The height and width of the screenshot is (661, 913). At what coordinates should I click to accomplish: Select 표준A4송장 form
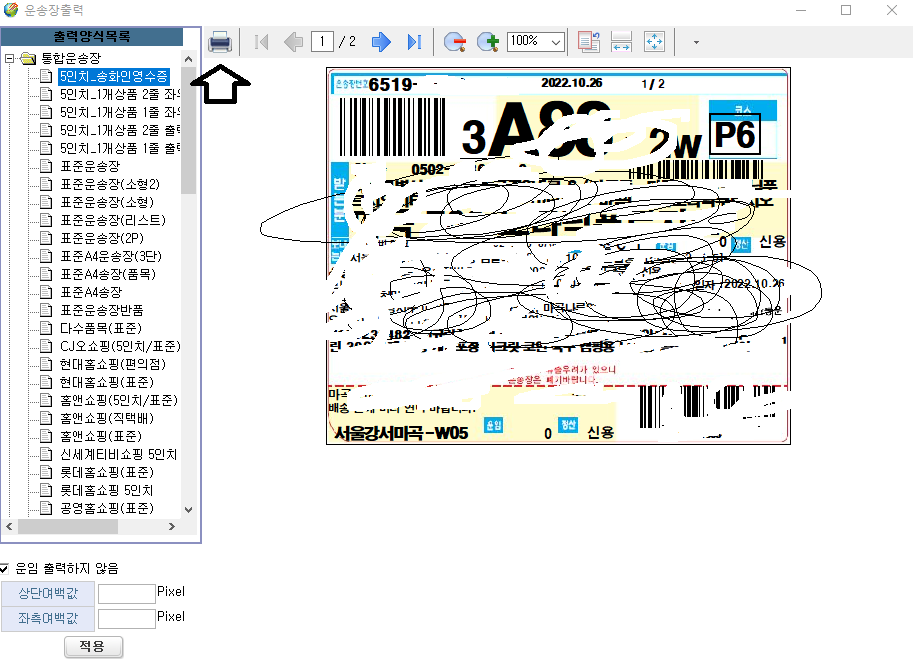click(x=91, y=292)
